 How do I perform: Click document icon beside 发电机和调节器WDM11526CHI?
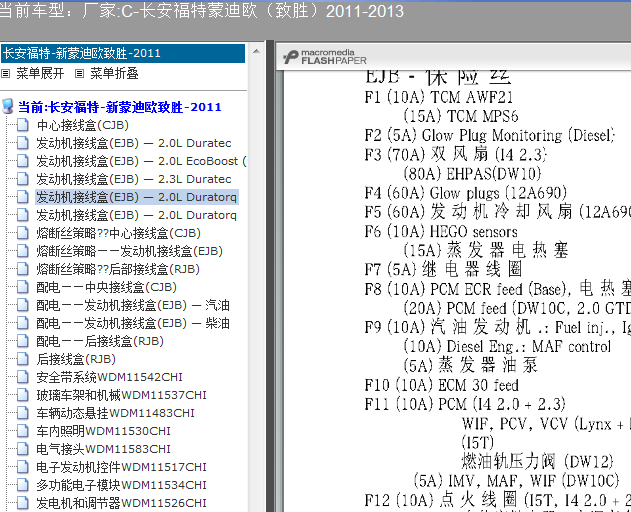(23, 503)
